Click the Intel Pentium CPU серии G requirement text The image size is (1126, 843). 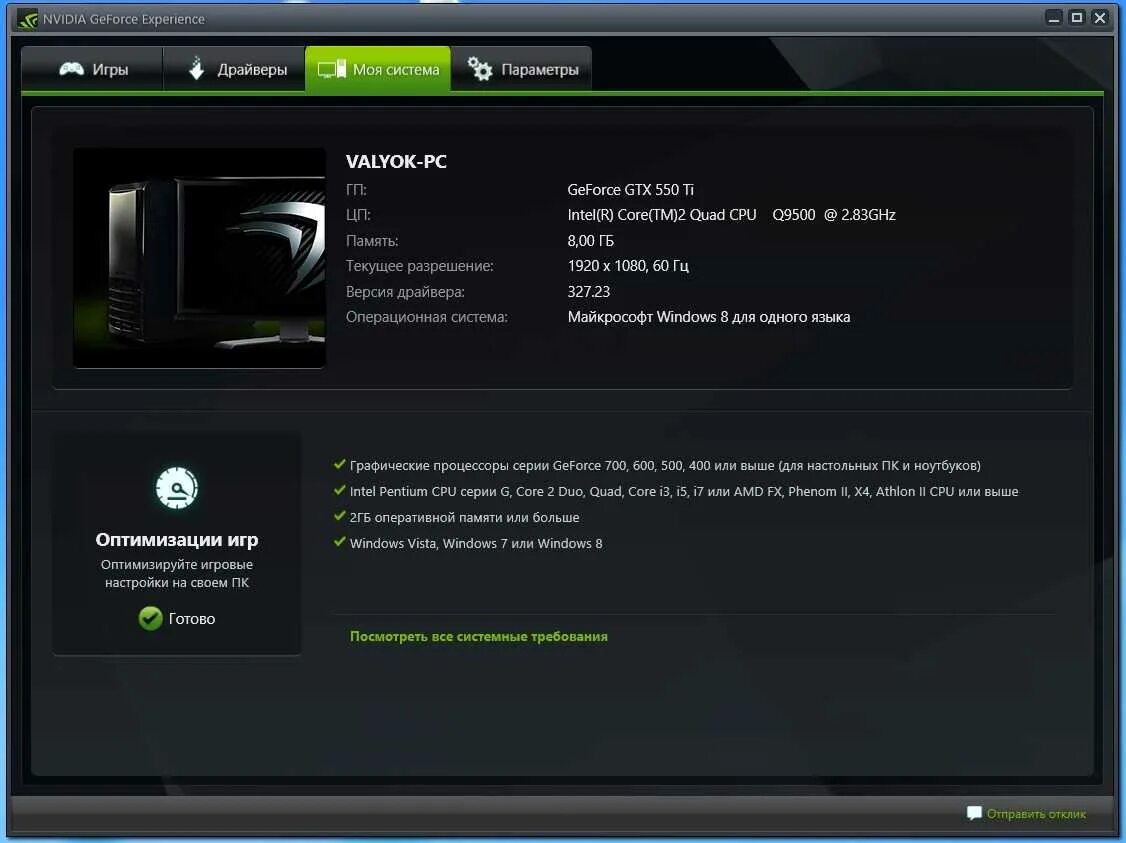684,491
